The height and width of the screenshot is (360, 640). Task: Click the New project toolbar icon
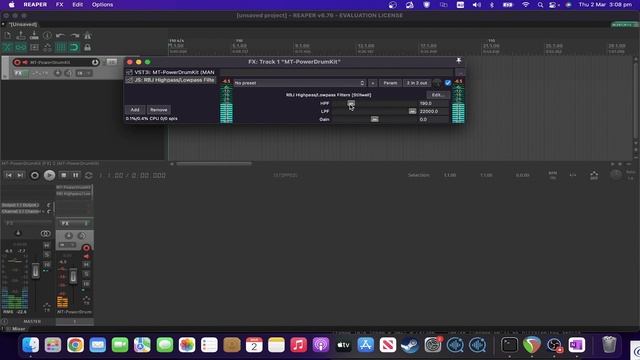click(x=7, y=36)
